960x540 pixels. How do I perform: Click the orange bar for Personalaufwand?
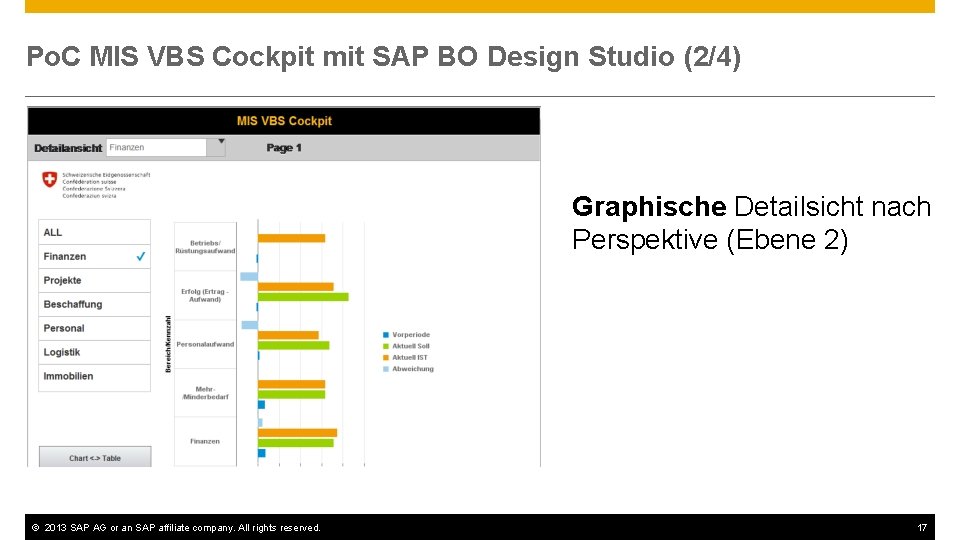288,335
